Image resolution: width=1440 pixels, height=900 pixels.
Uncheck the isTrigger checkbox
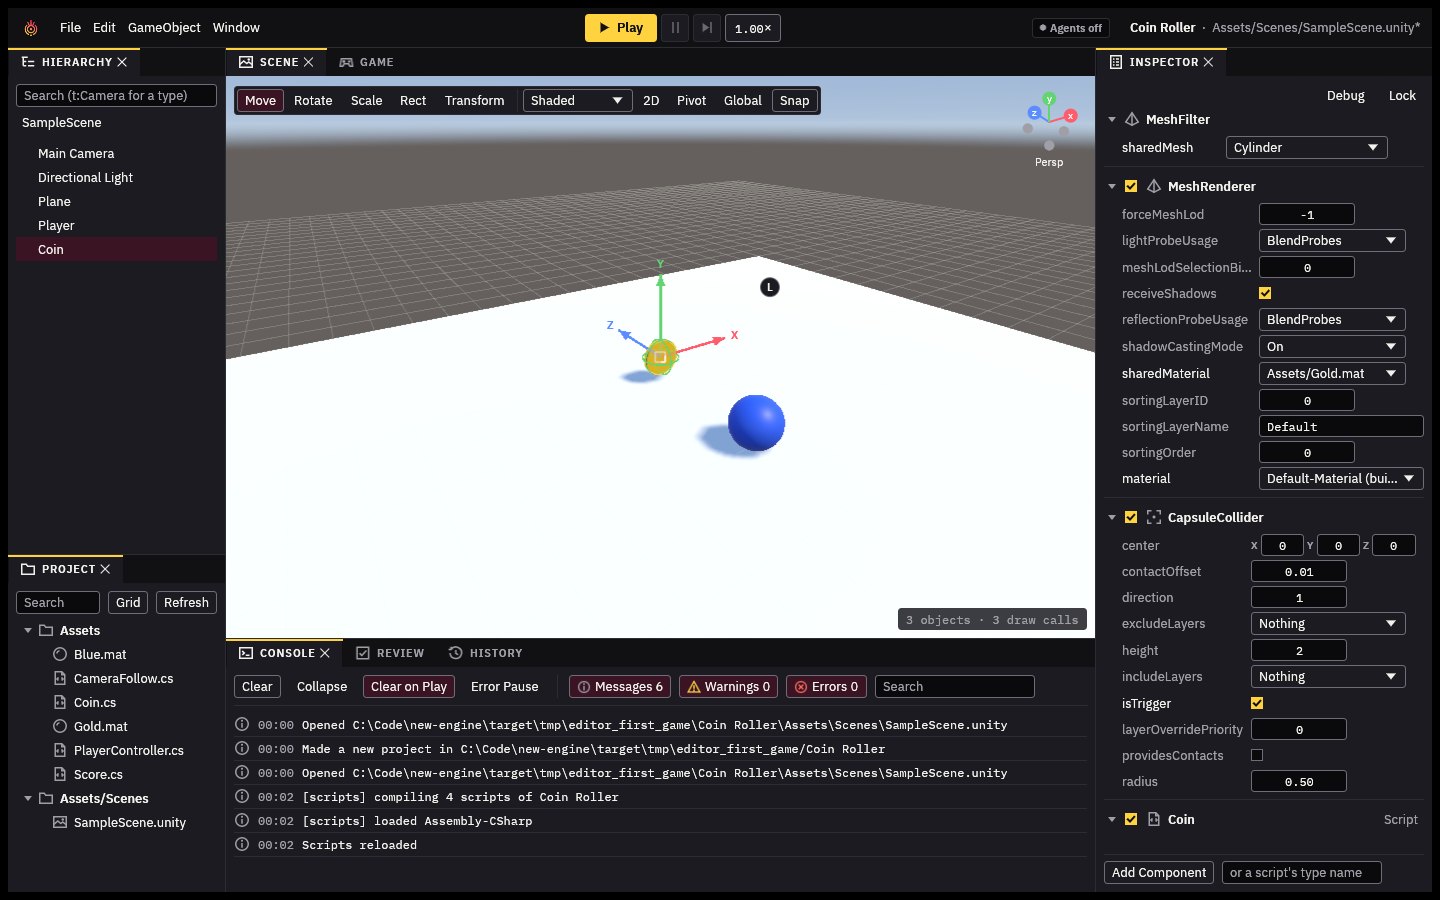point(1257,703)
